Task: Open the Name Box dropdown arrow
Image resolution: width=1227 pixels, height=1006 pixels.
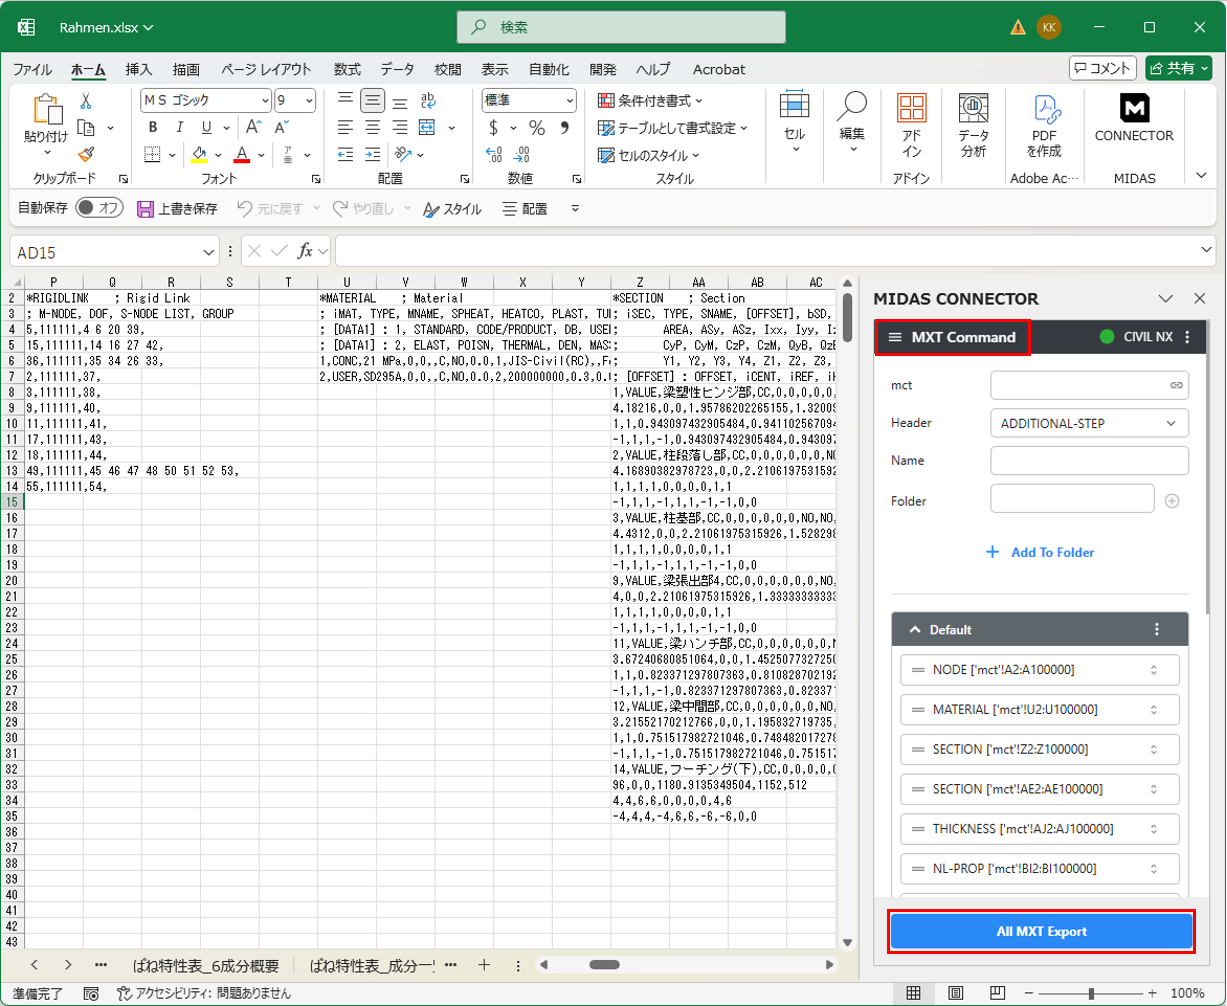Action: [209, 251]
